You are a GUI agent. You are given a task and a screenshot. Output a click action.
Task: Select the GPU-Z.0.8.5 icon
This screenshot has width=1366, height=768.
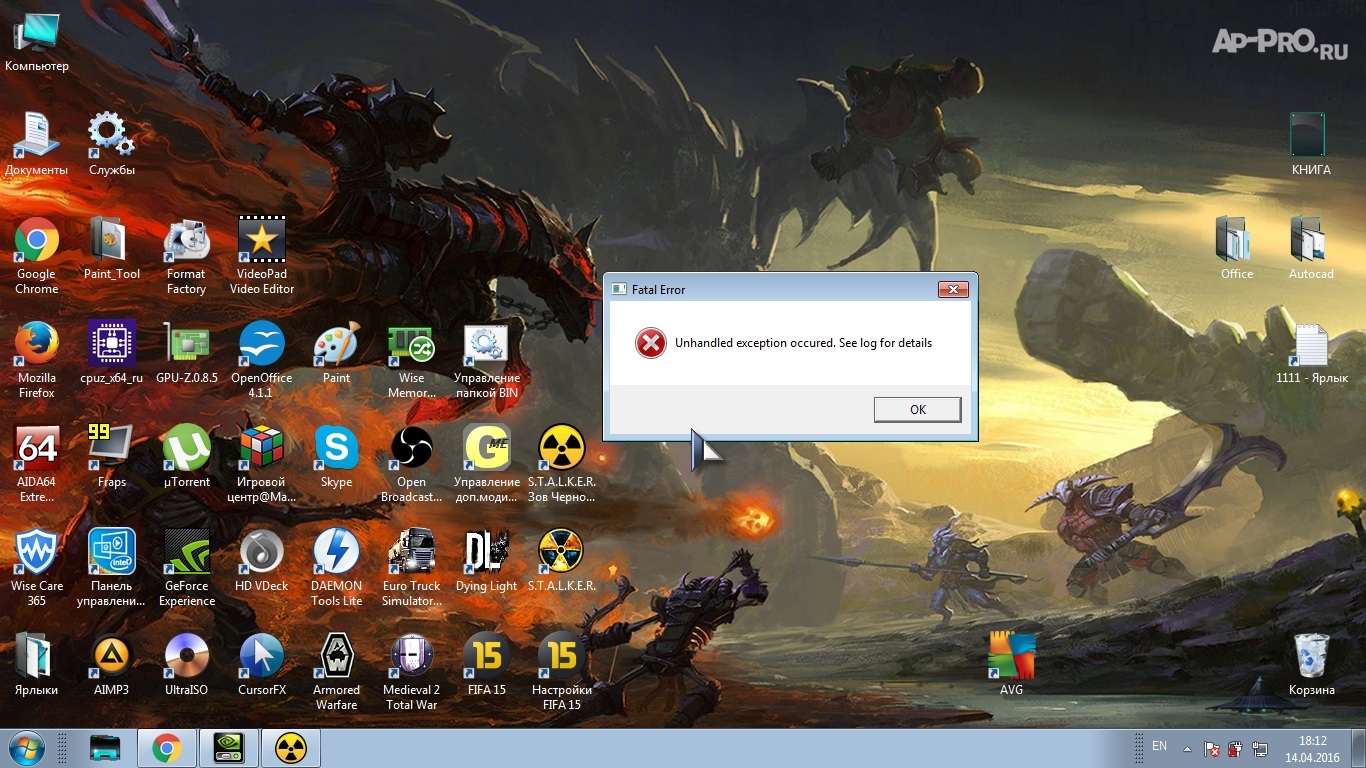click(x=187, y=354)
